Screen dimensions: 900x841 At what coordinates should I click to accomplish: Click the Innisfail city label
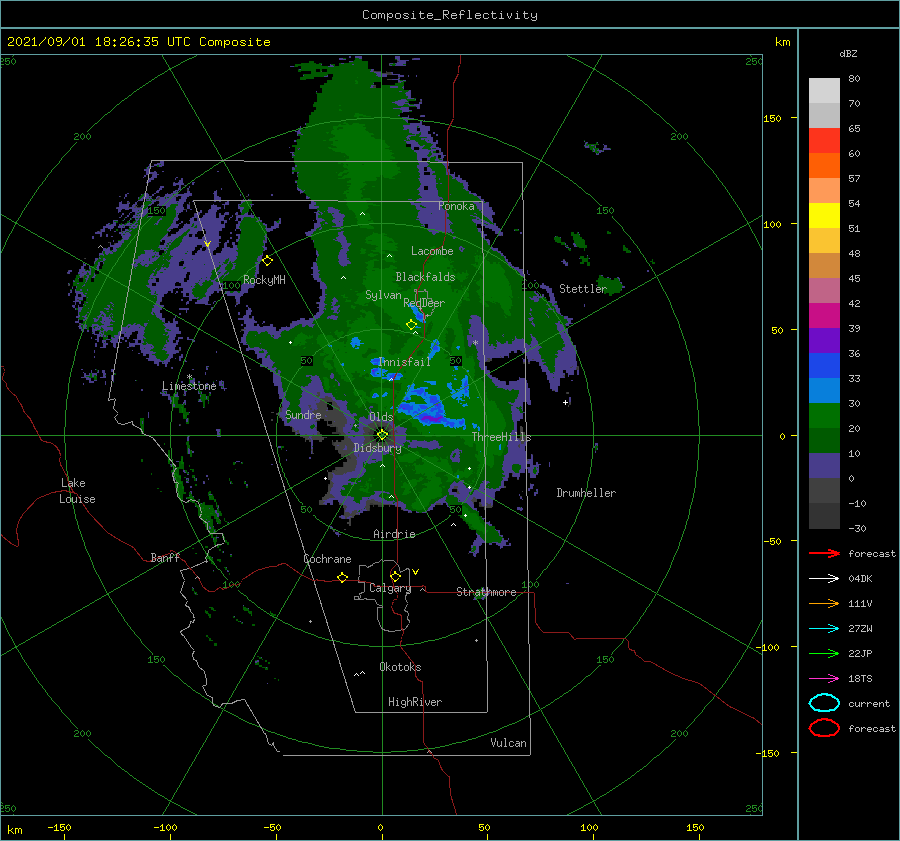point(405,362)
